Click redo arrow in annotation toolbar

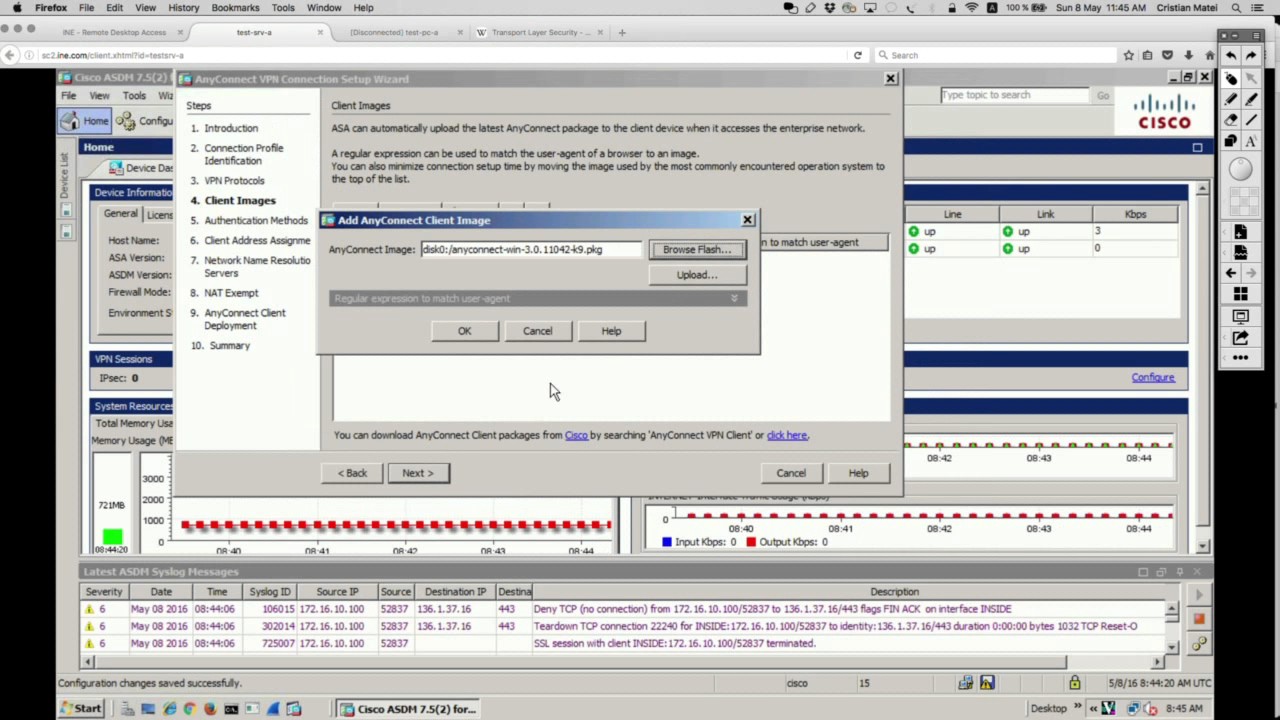pyautogui.click(x=1251, y=56)
